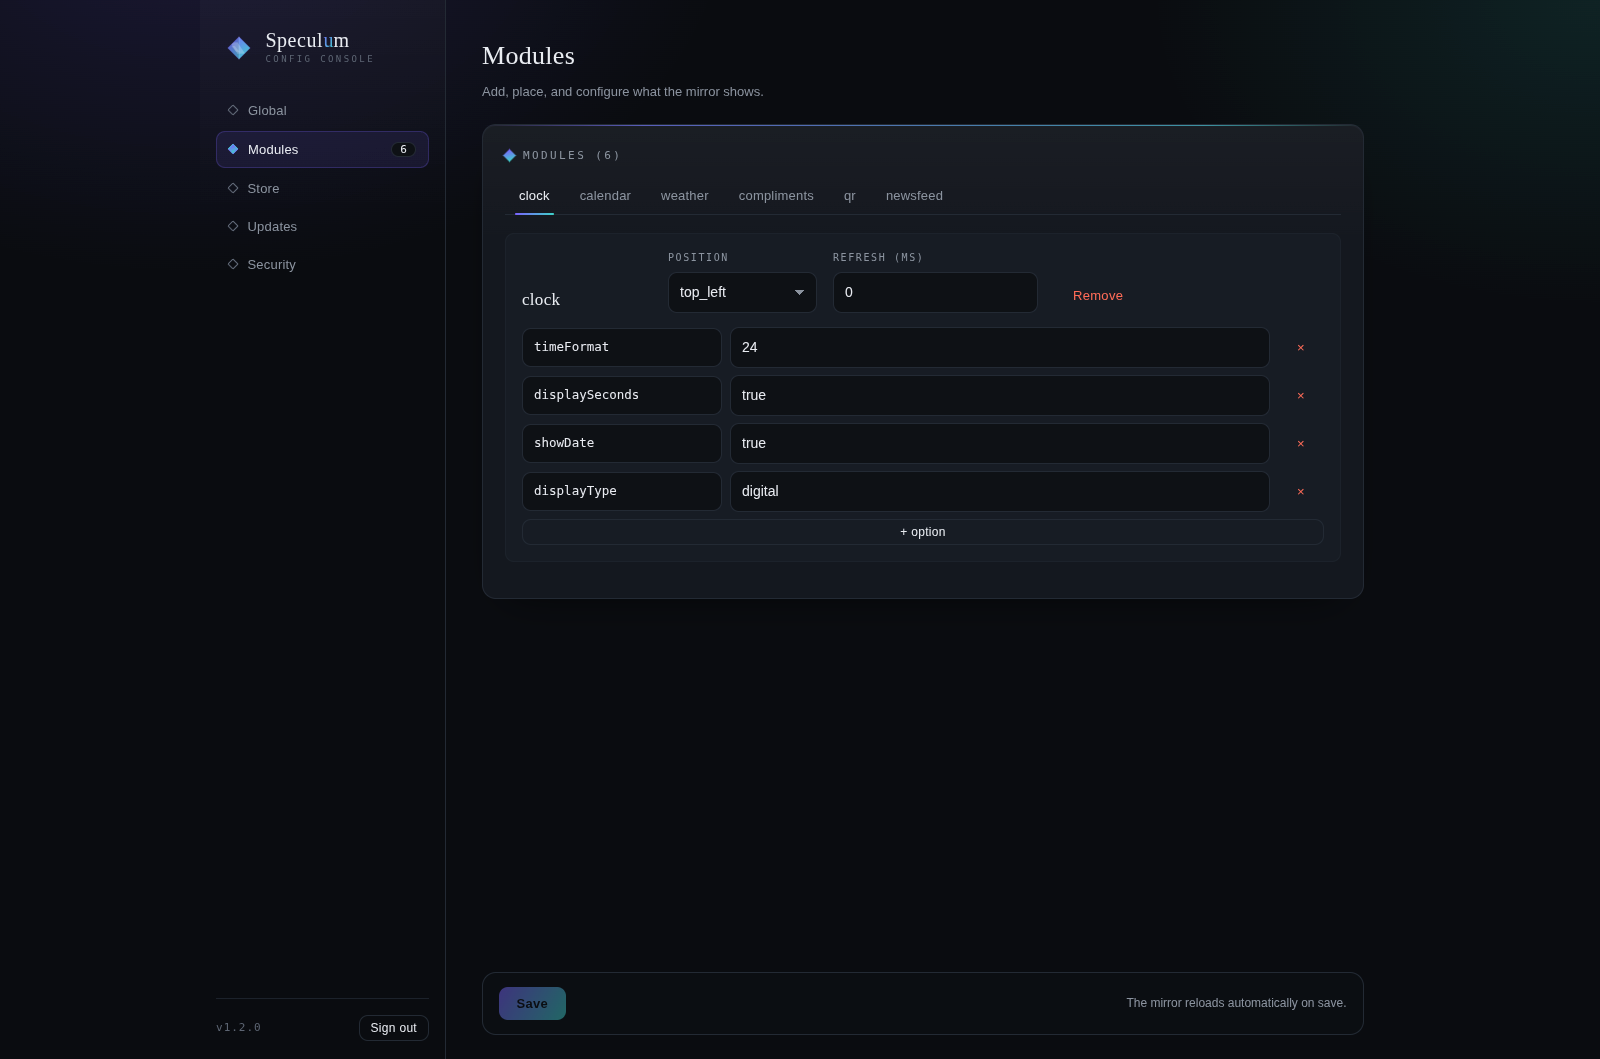Screen dimensions: 1600x1059
Task: Open the Position dropdown showing top_left
Action: (x=742, y=292)
